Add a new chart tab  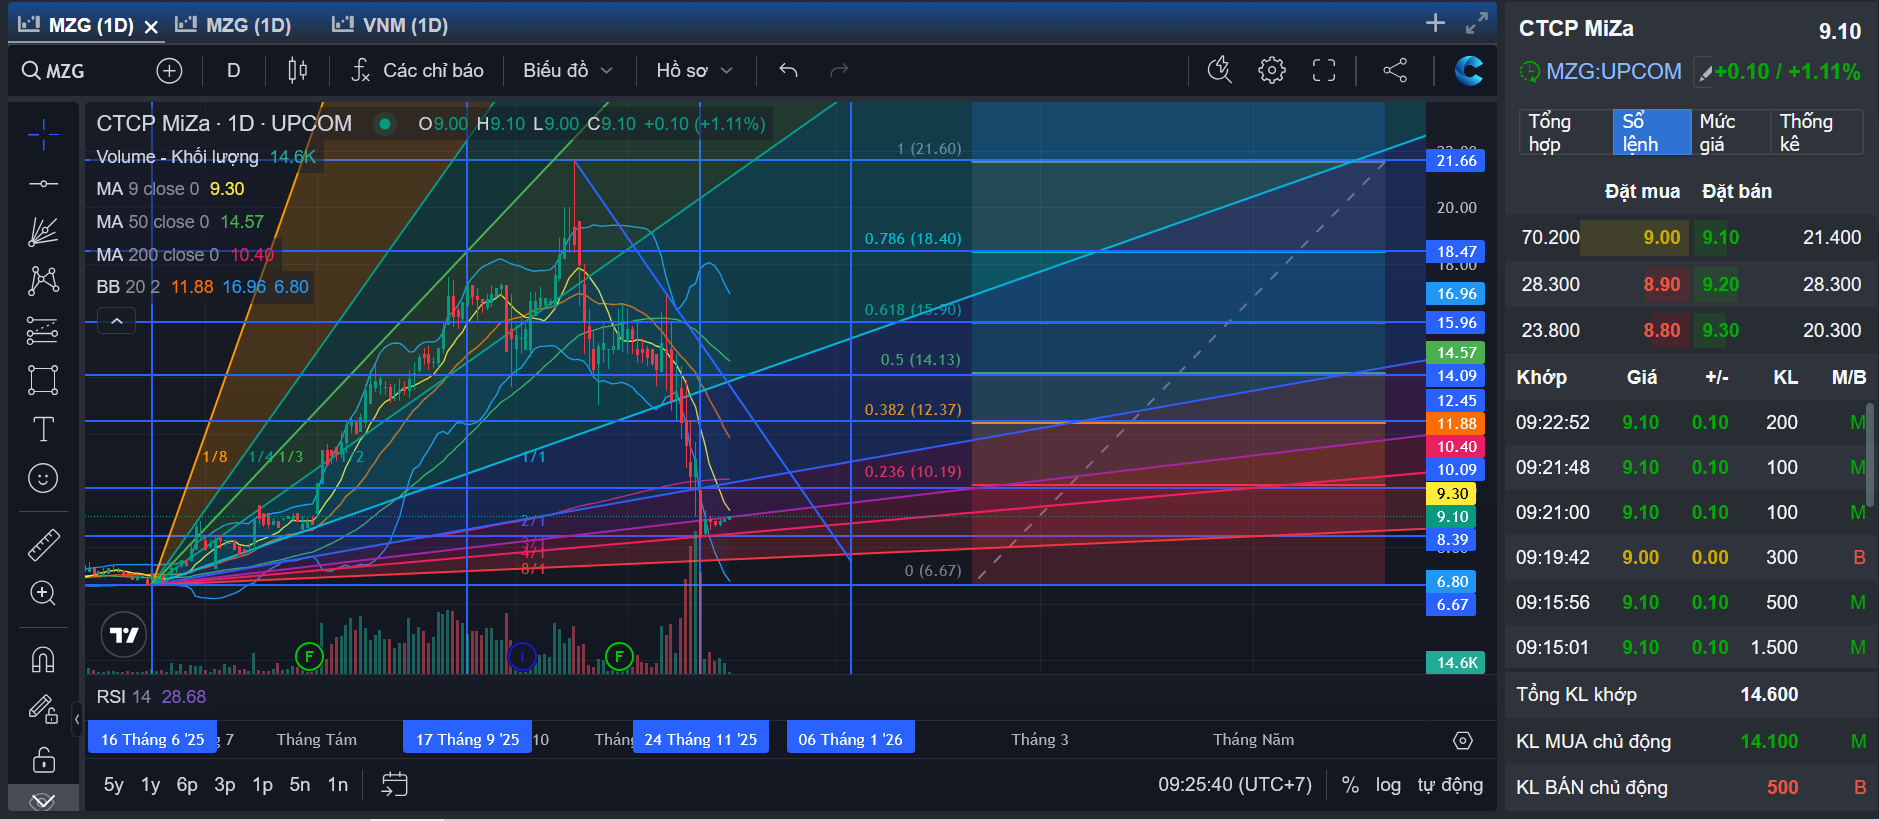(x=1435, y=23)
